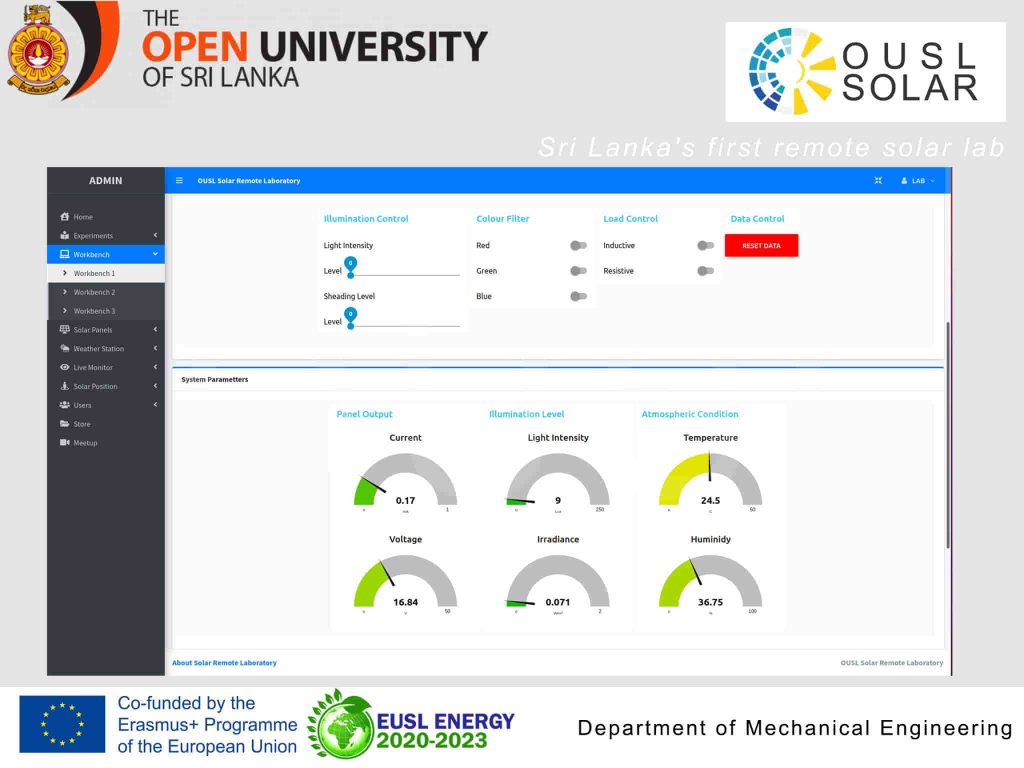The height and width of the screenshot is (768, 1024).
Task: Expand the Weather Station menu chevron
Action: click(x=155, y=349)
